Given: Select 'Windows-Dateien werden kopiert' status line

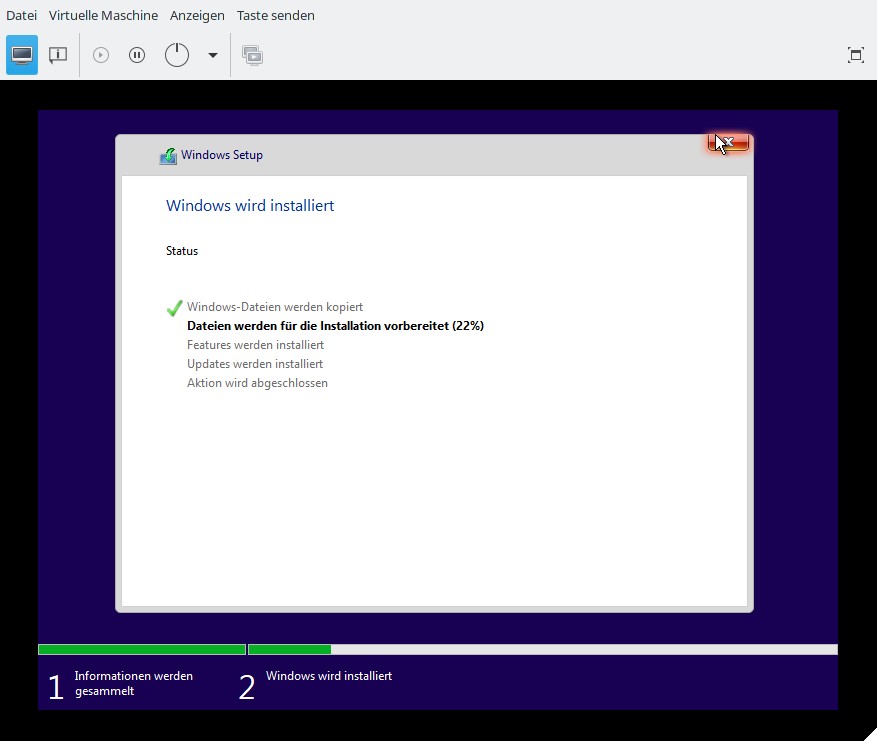Looking at the screenshot, I should [x=275, y=306].
